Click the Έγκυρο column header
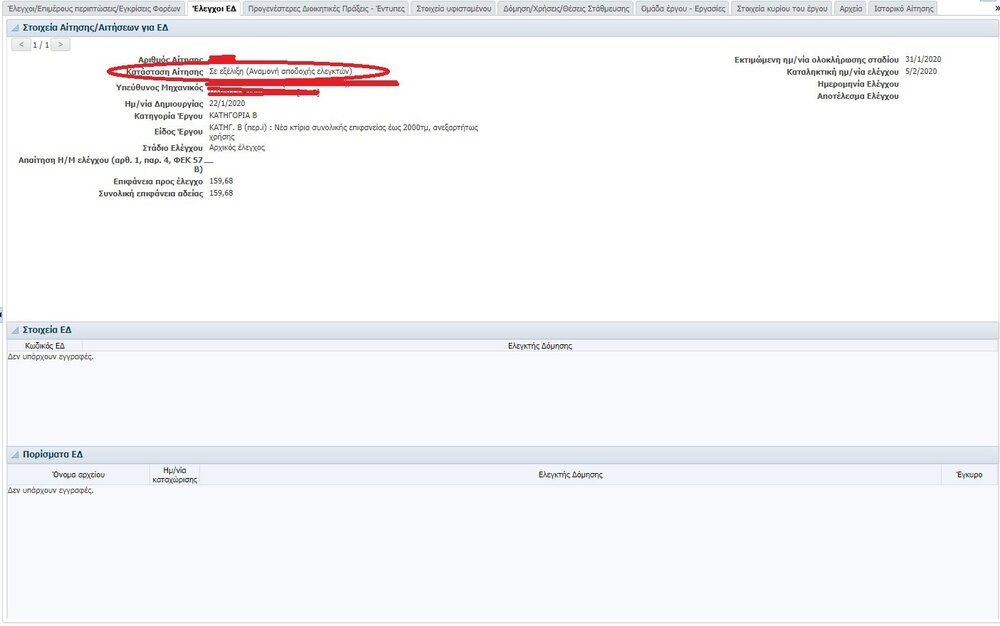This screenshot has width=1000, height=626. click(x=968, y=474)
